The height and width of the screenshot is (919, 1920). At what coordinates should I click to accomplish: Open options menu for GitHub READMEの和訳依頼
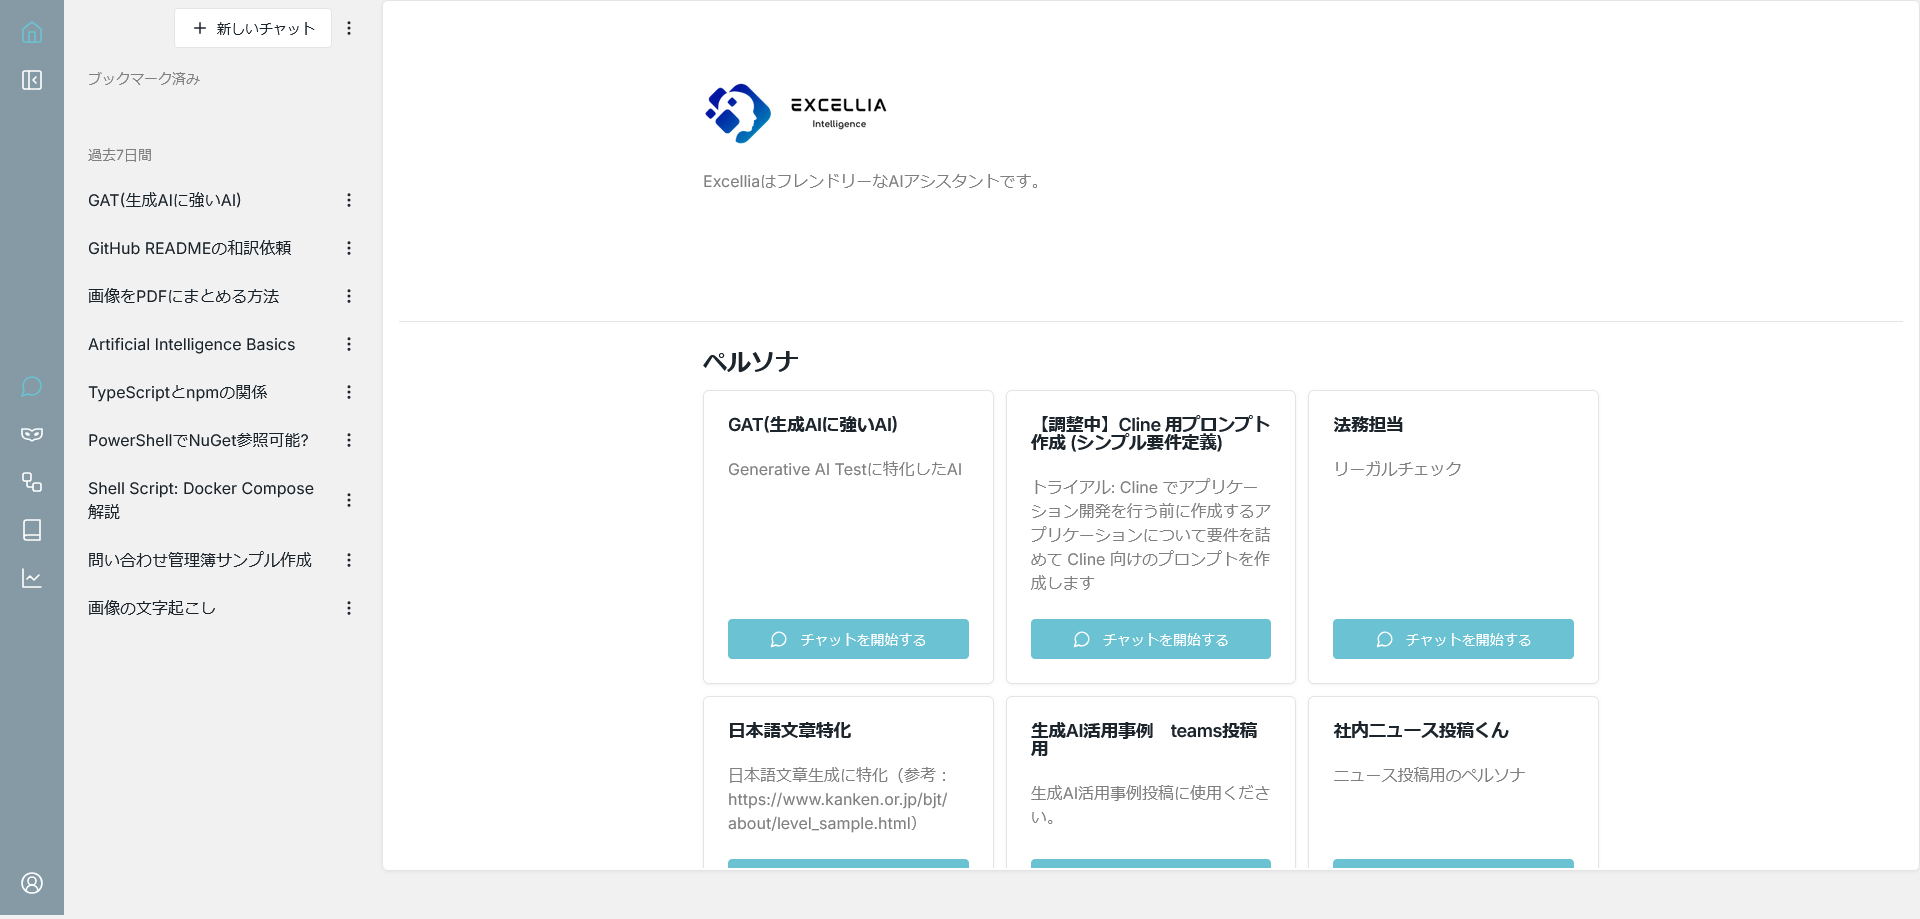click(349, 248)
